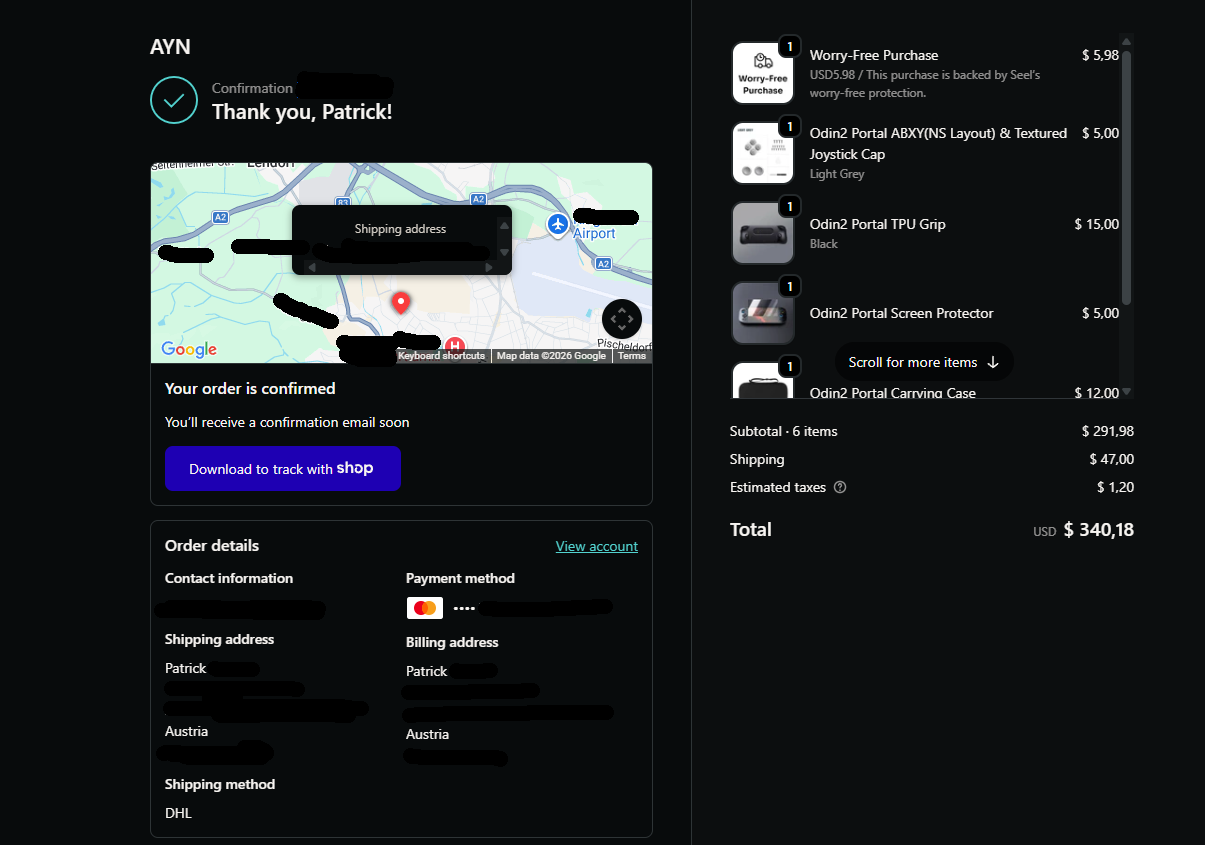Image resolution: width=1205 pixels, height=845 pixels.
Task: Open the map Terms link
Action: (x=632, y=356)
